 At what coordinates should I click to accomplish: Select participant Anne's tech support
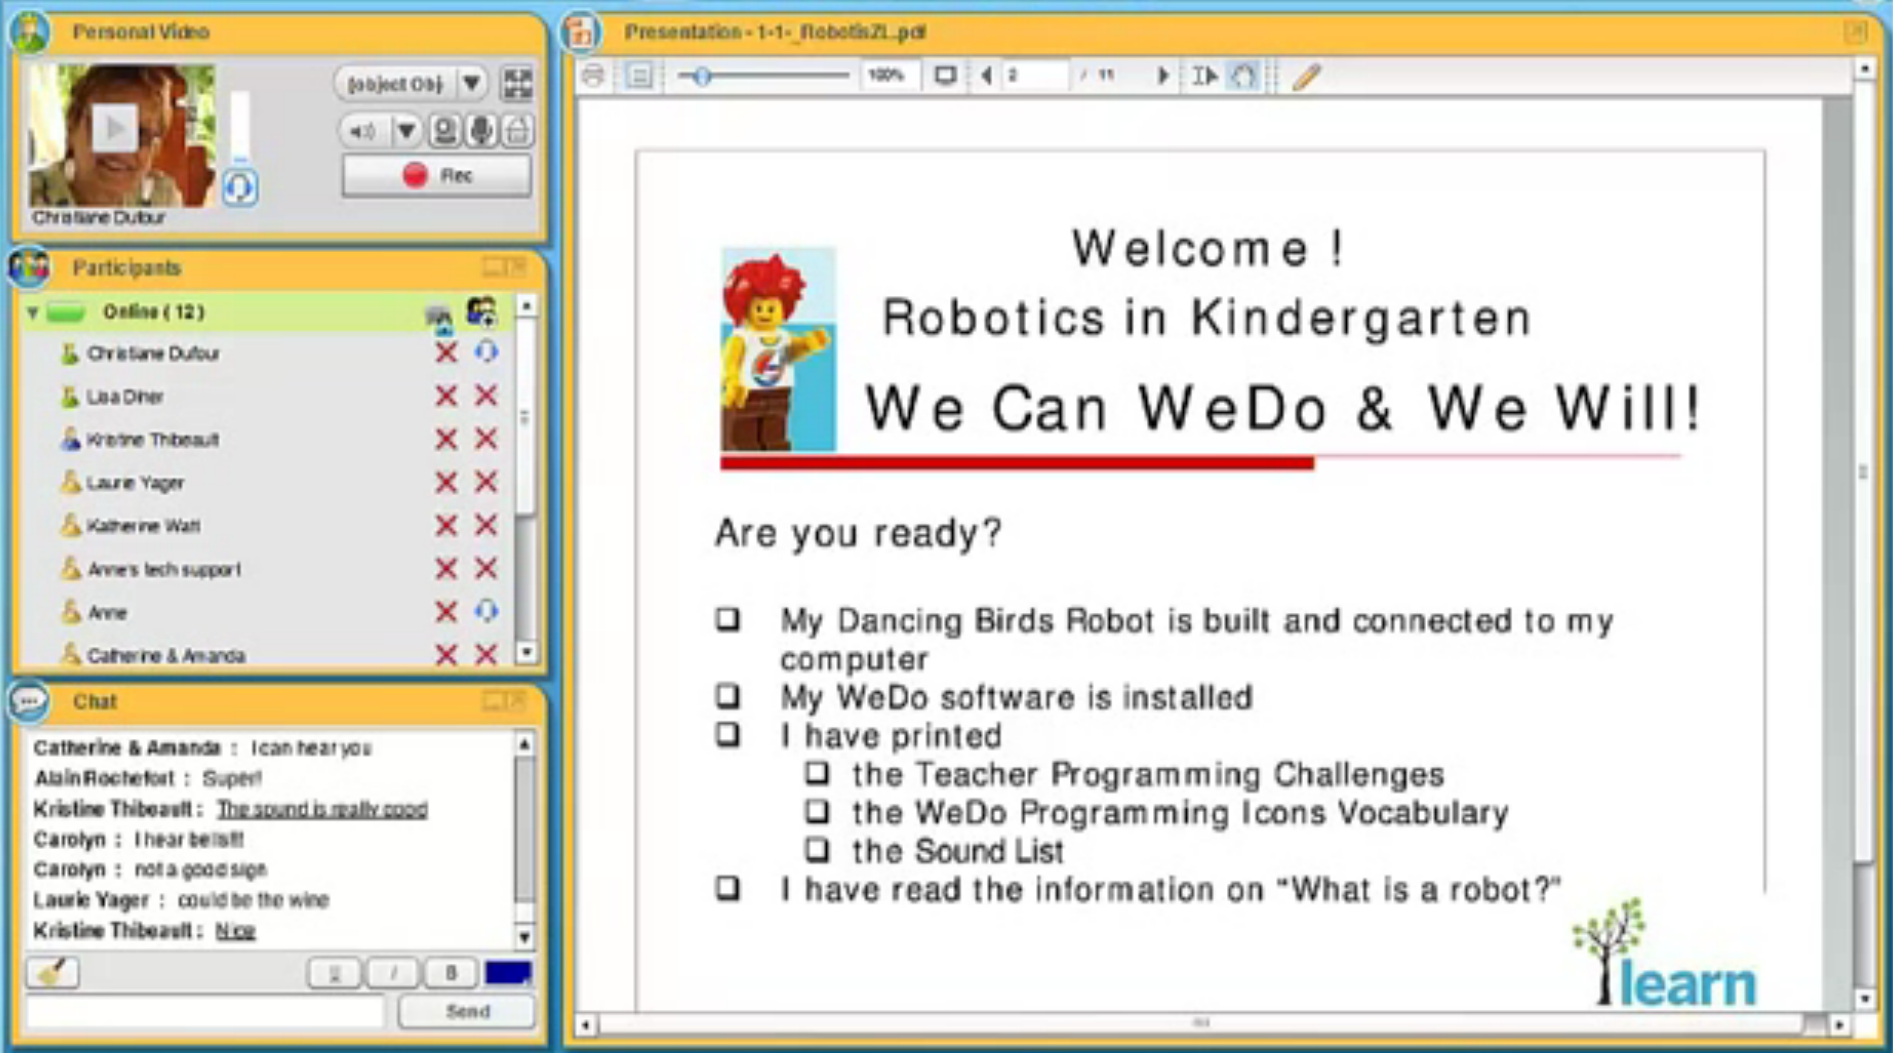tap(163, 569)
